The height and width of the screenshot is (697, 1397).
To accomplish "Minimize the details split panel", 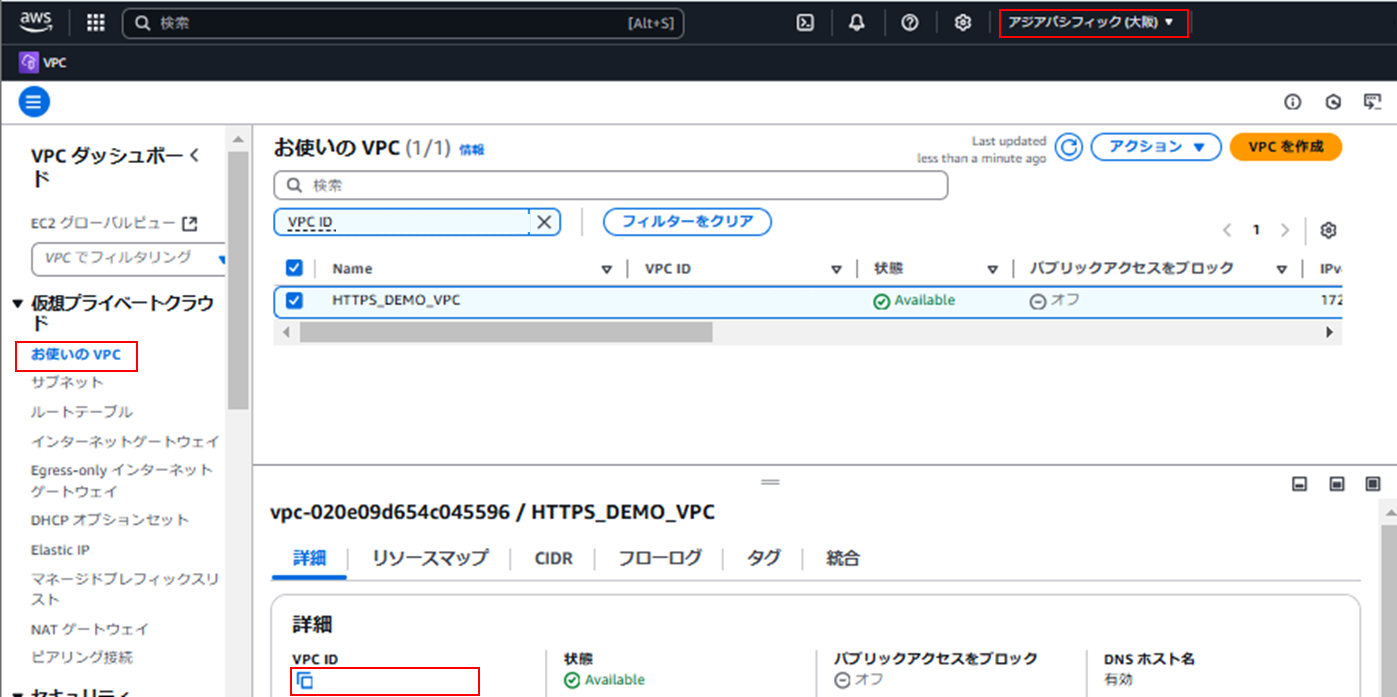I will 1300,484.
